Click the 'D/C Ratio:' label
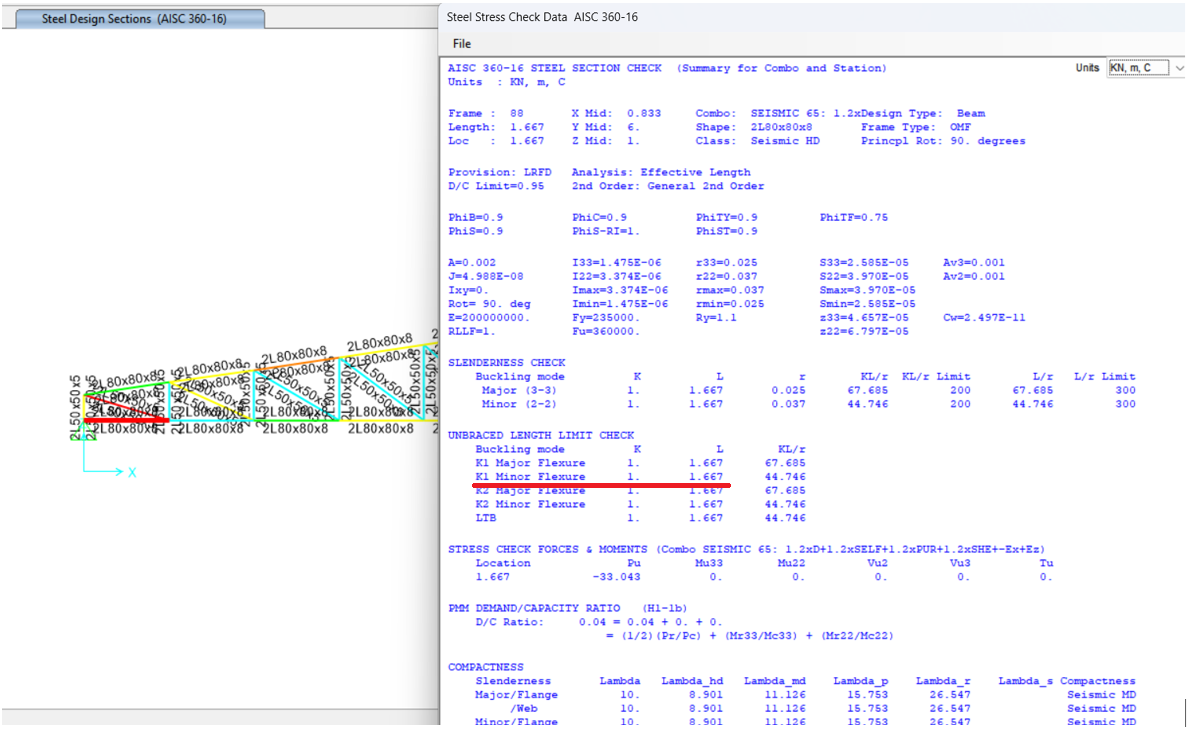 click(510, 622)
